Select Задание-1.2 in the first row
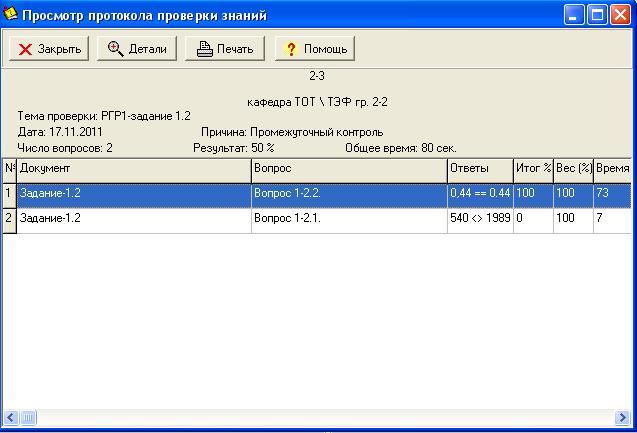Viewport: 637px width, 433px height. 134,196
